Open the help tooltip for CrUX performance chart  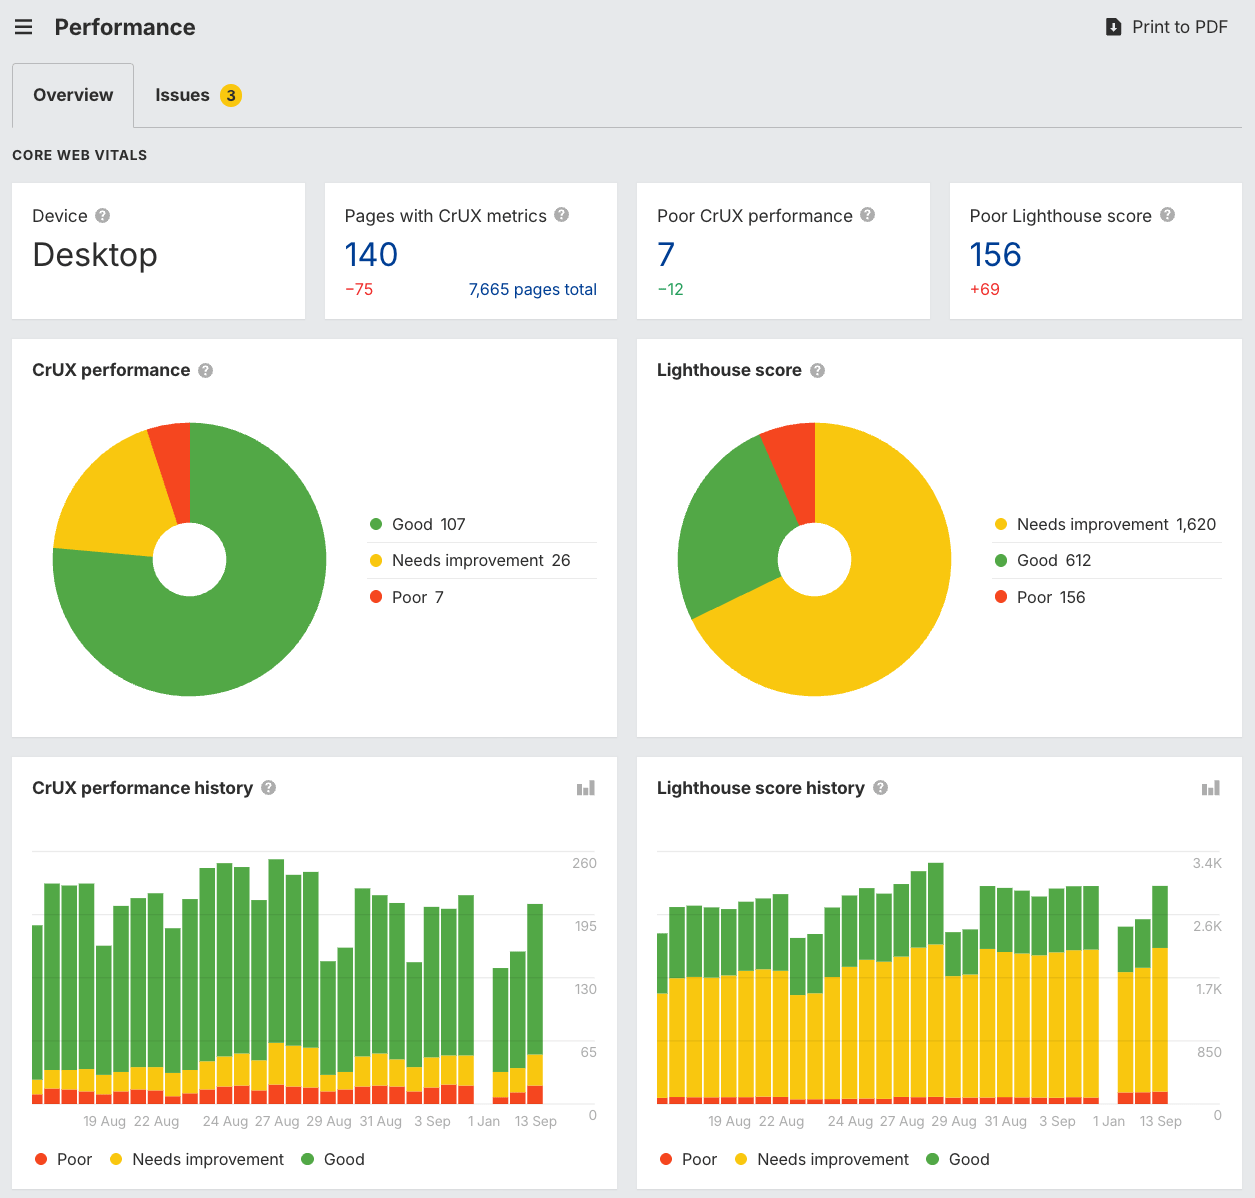(x=205, y=370)
